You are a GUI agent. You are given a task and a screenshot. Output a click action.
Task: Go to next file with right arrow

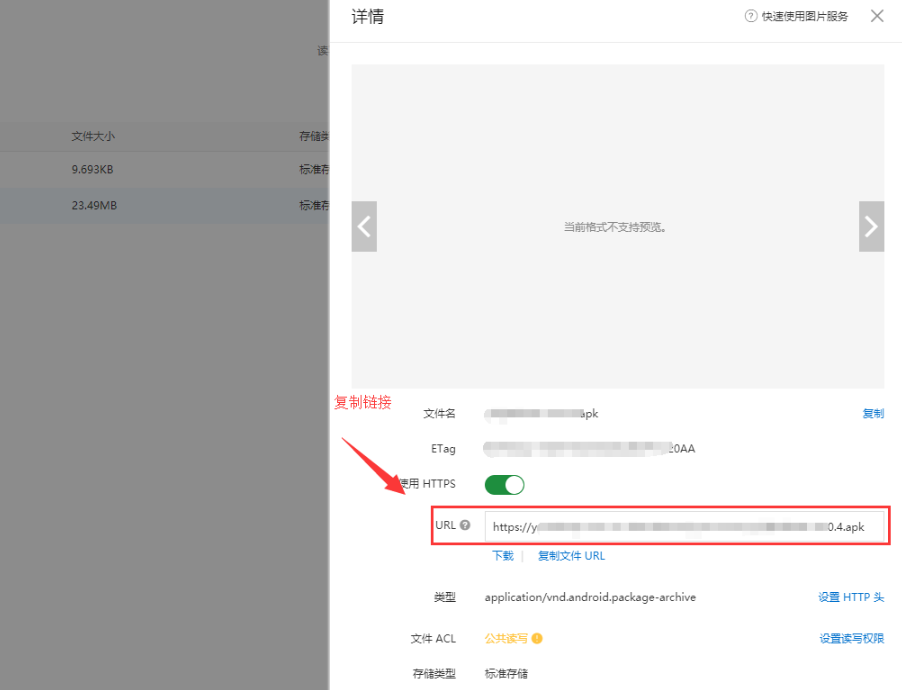(871, 226)
